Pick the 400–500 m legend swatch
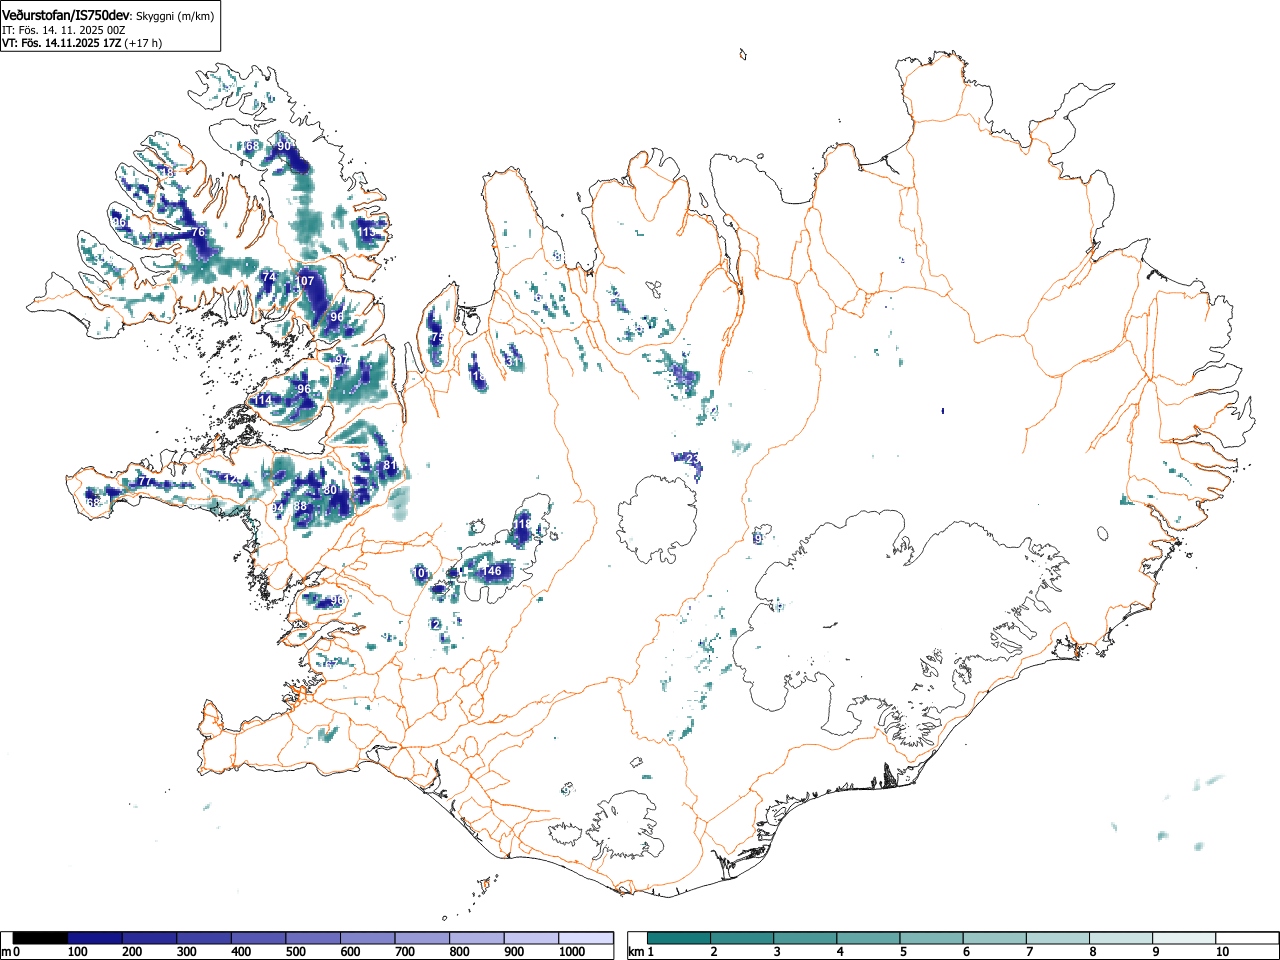Image resolution: width=1280 pixels, height=960 pixels. coord(258,938)
